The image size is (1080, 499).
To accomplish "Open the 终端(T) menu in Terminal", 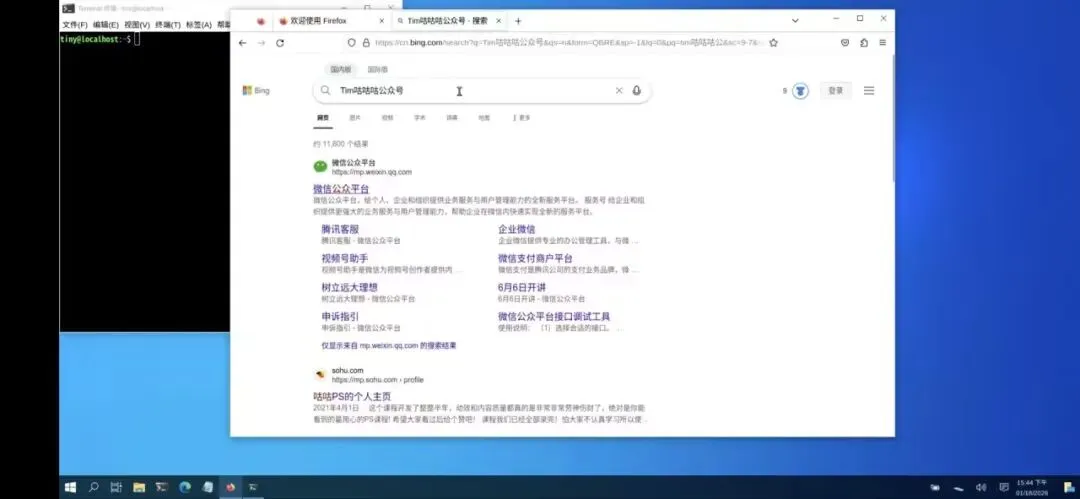I will tap(167, 25).
